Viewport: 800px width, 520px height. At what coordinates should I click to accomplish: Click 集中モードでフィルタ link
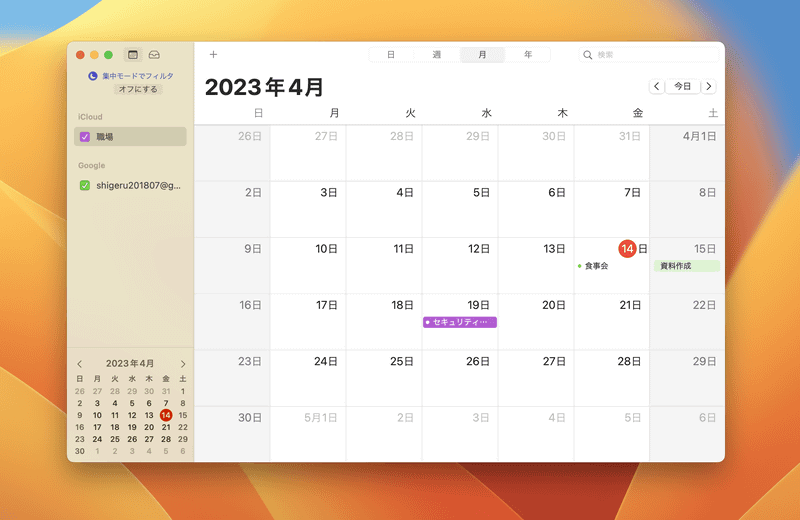tap(138, 76)
